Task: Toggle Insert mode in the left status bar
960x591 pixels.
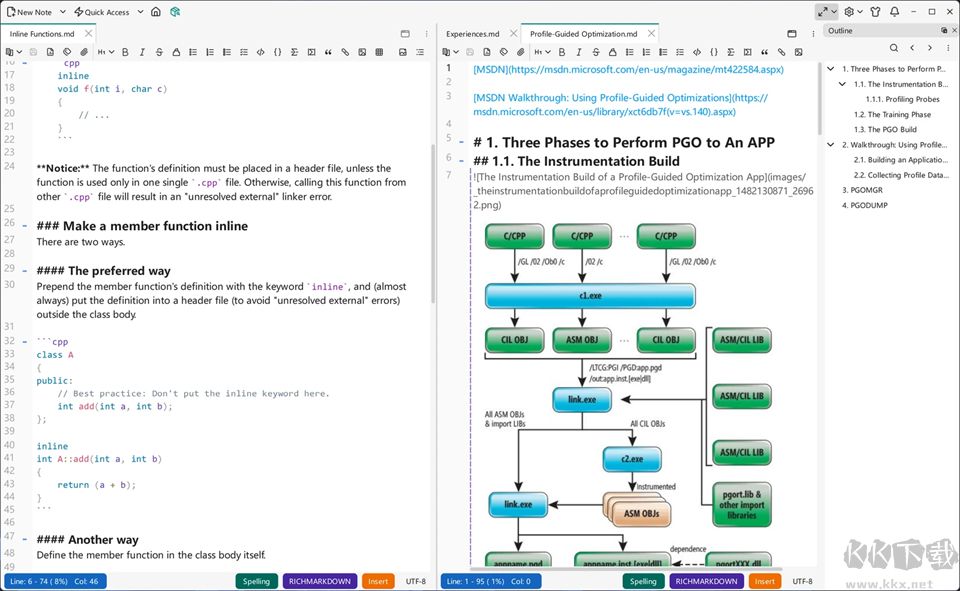Action: point(378,581)
